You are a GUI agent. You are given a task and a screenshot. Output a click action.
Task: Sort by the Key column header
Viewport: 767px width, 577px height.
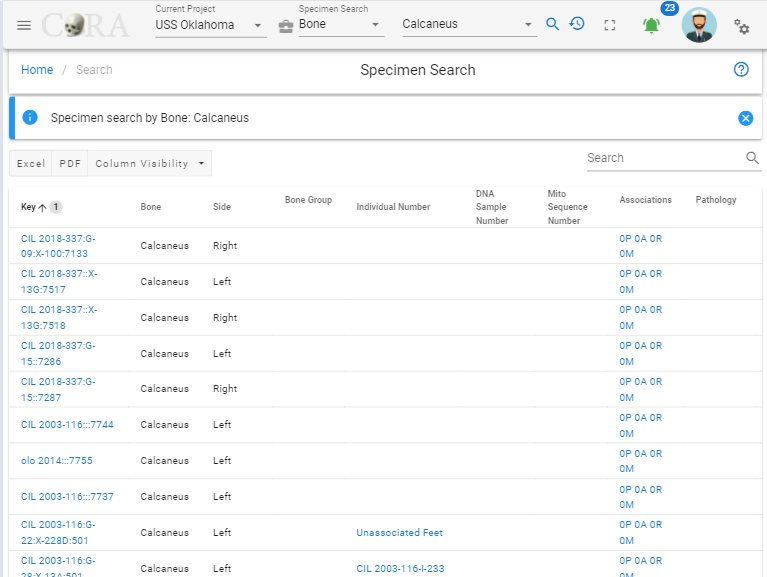pos(28,207)
